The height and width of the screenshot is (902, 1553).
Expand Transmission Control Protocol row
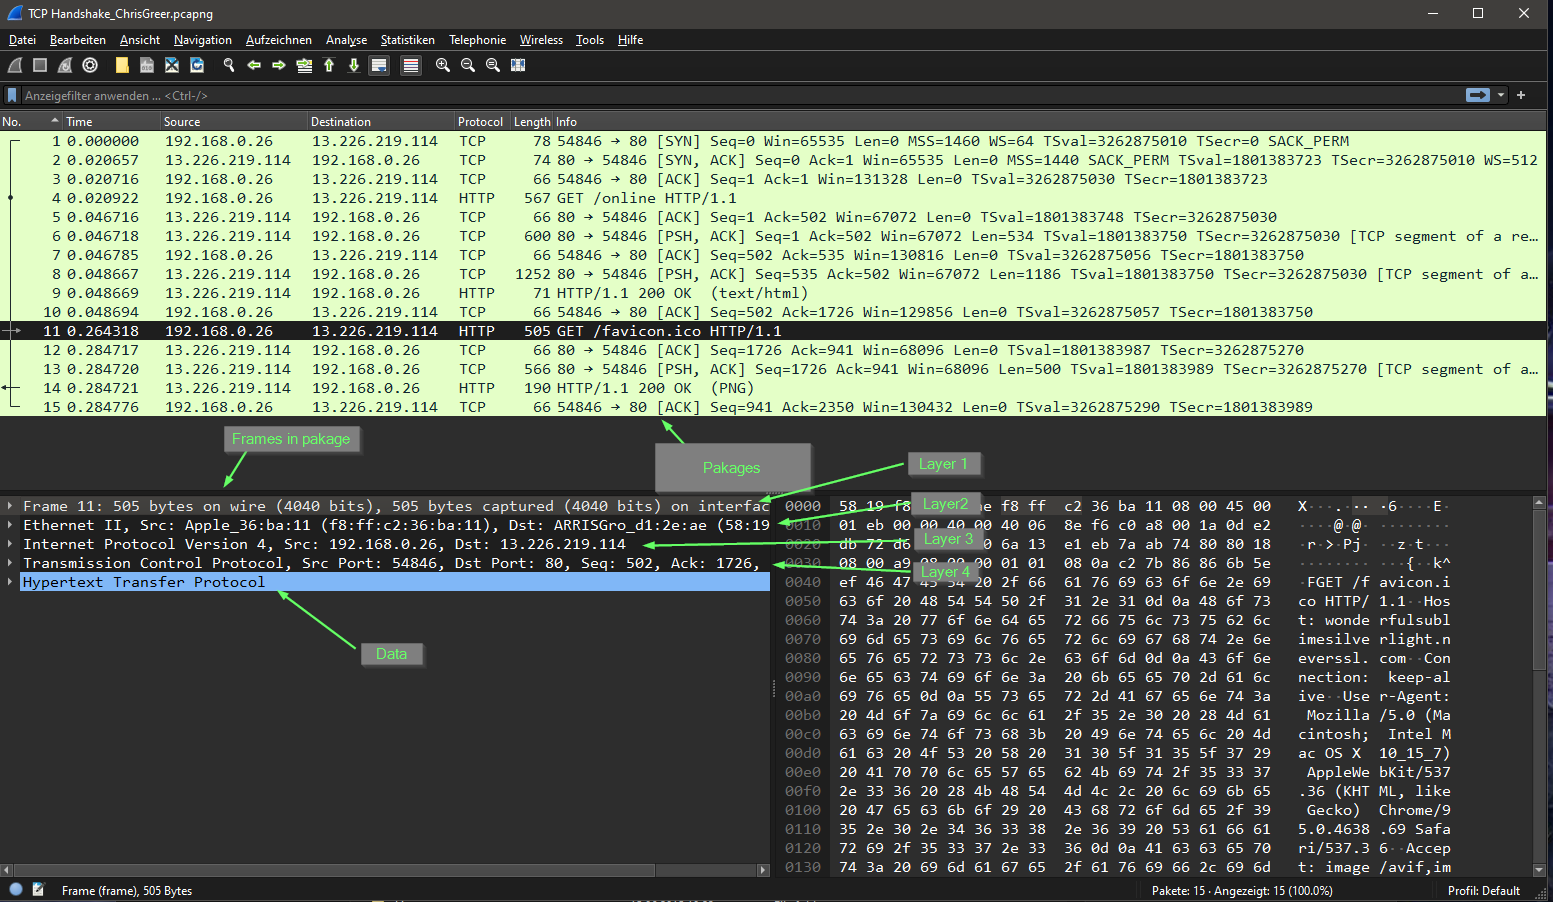pos(9,563)
